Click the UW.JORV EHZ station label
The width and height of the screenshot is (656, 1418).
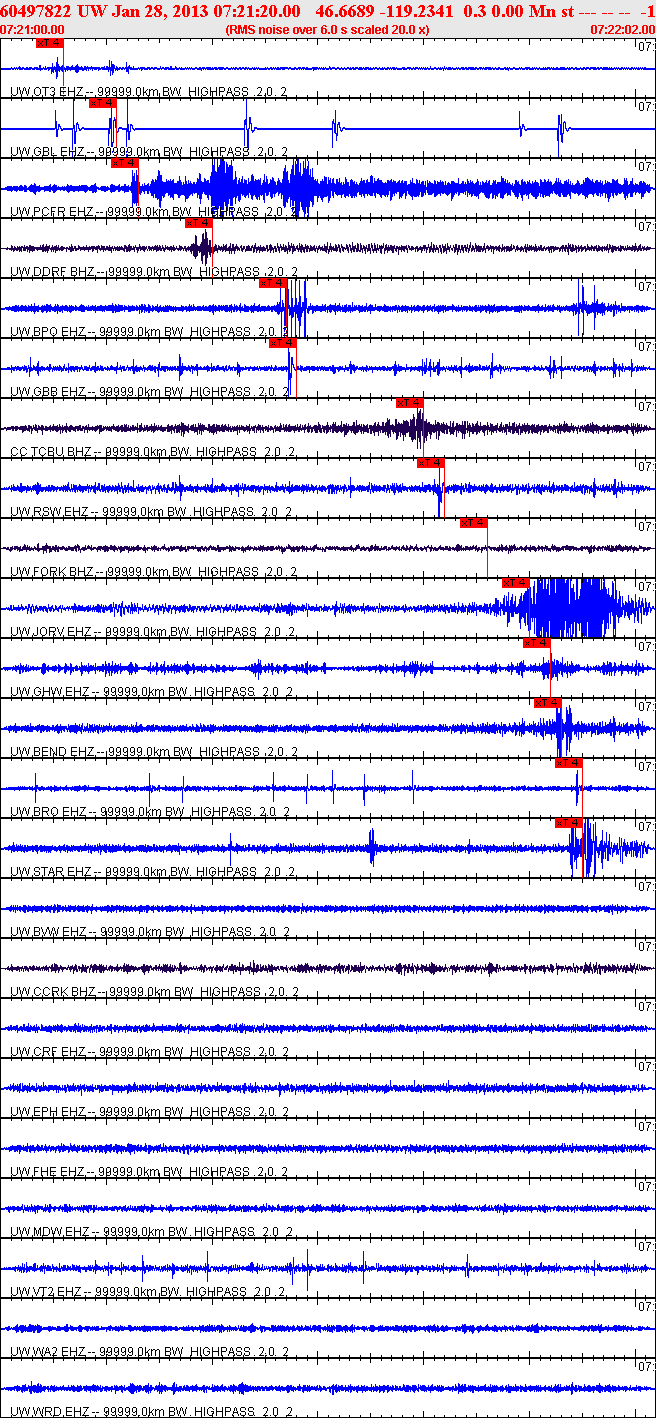point(50,632)
